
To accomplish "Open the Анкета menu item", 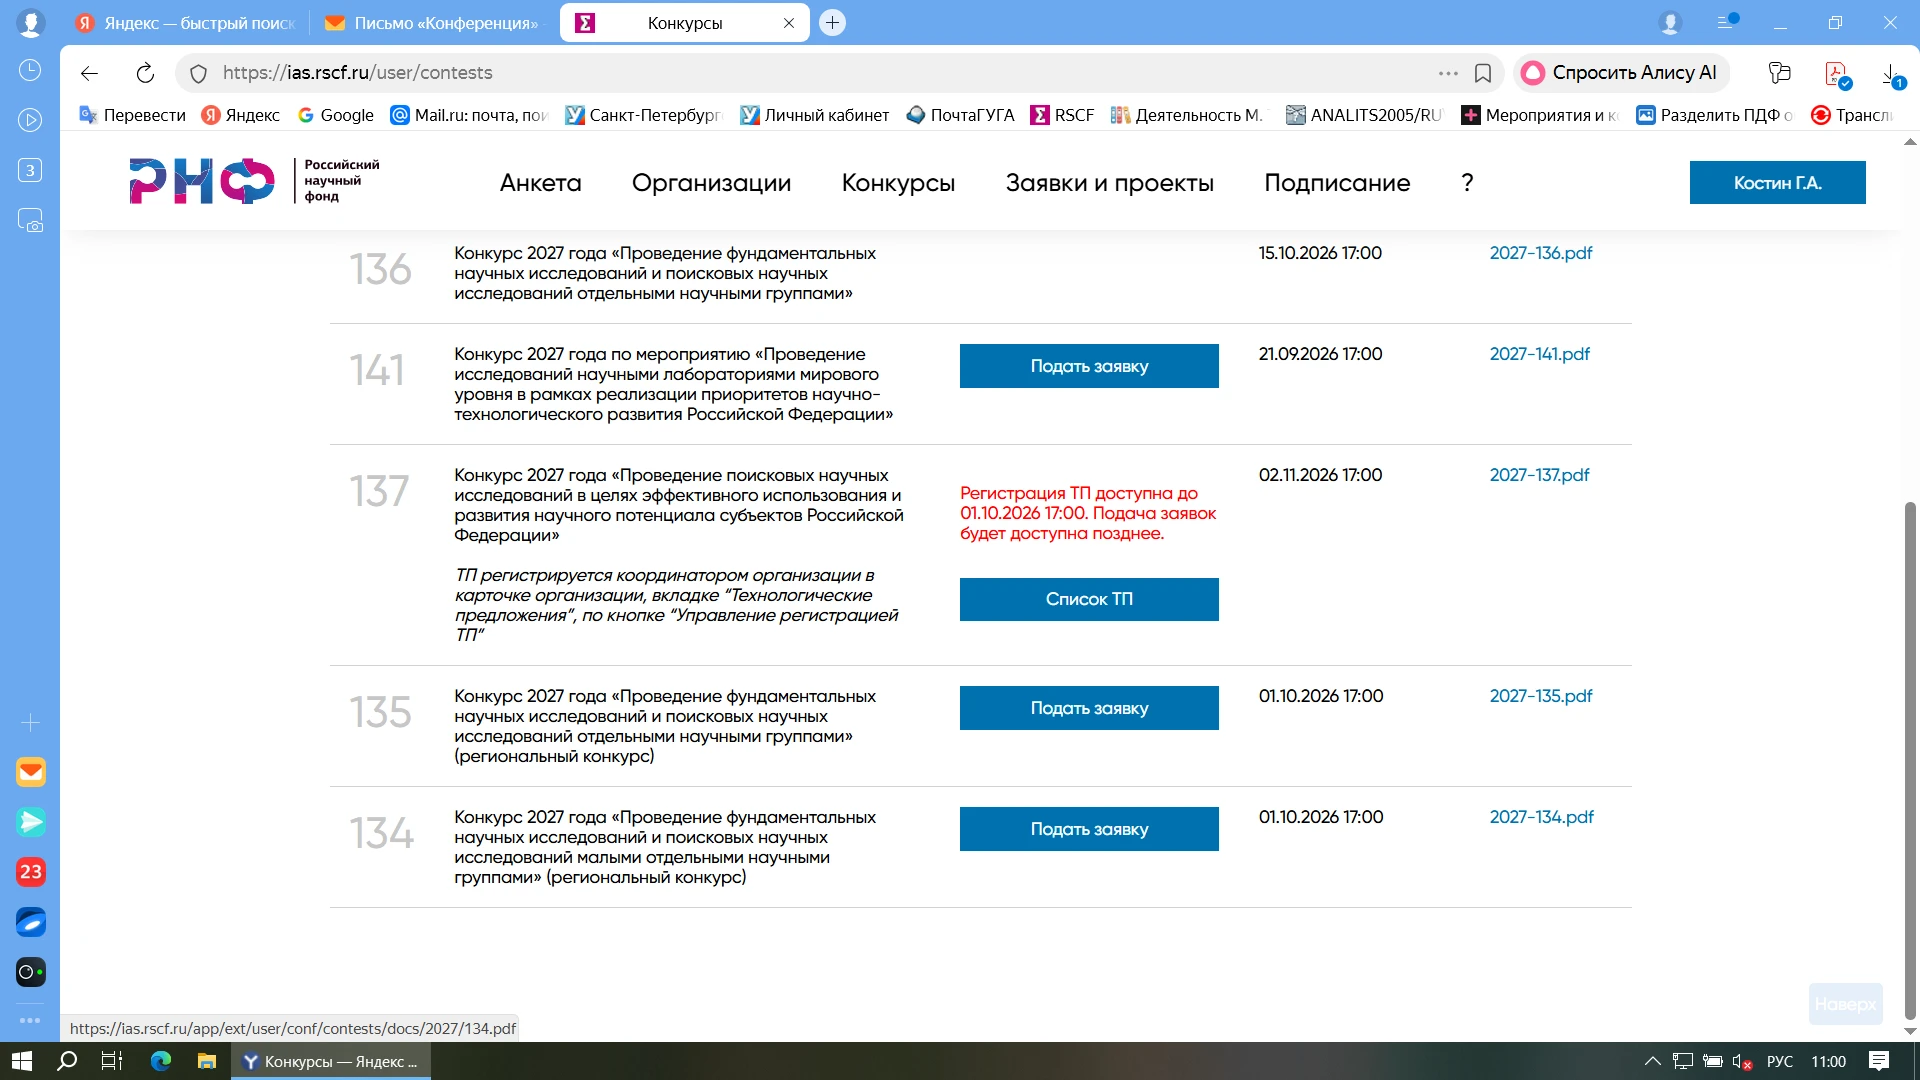I will pyautogui.click(x=540, y=183).
